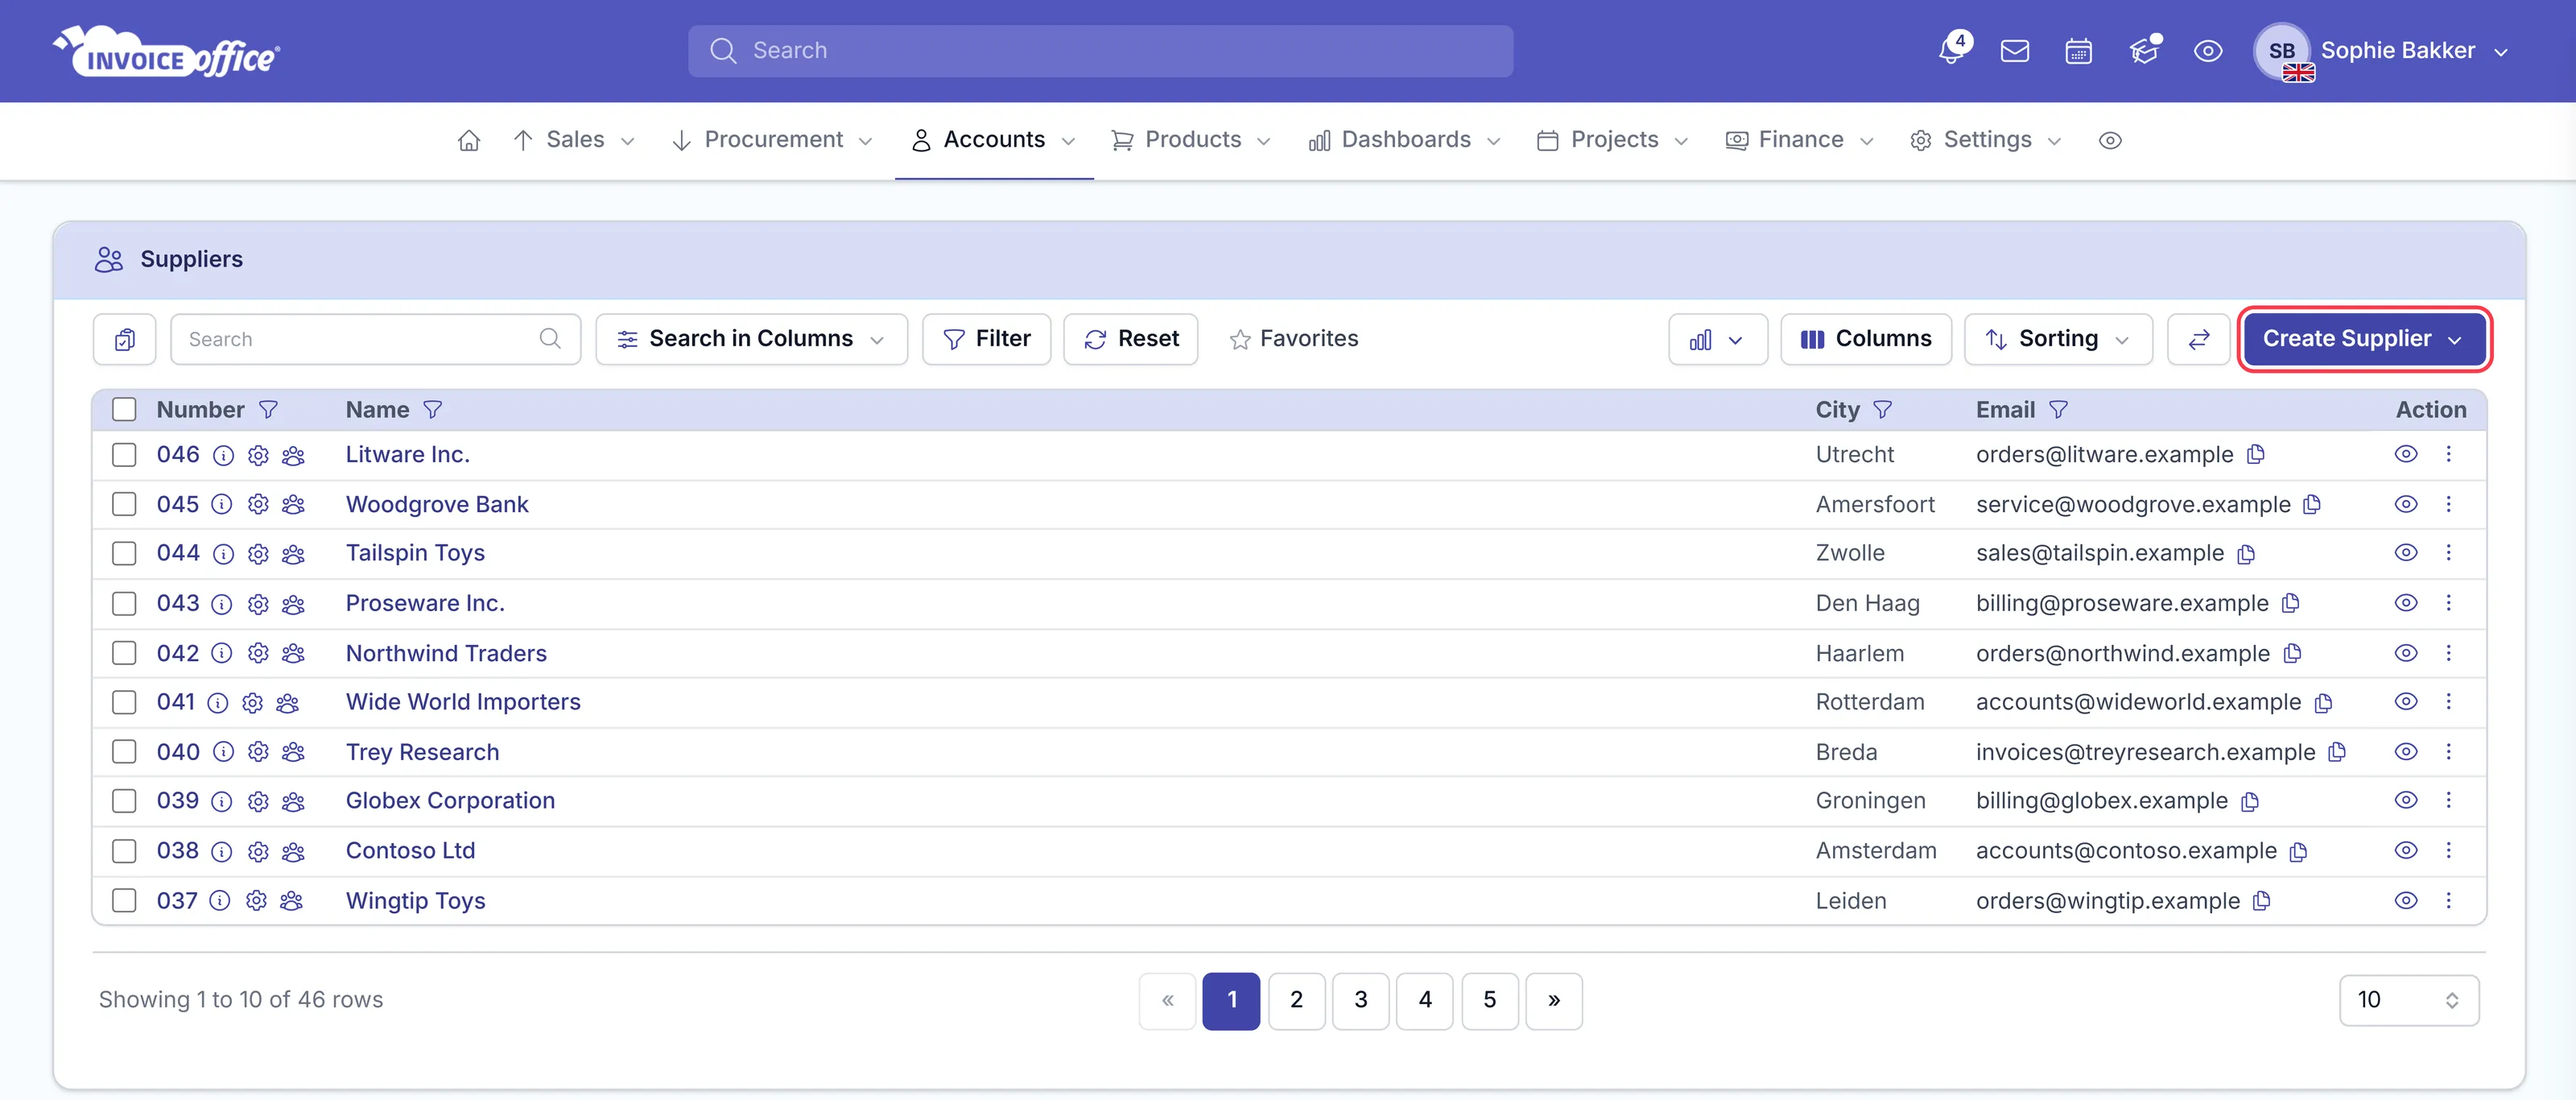Select the checkbox for Trey Research row
The width and height of the screenshot is (2576, 1100).
(x=124, y=752)
